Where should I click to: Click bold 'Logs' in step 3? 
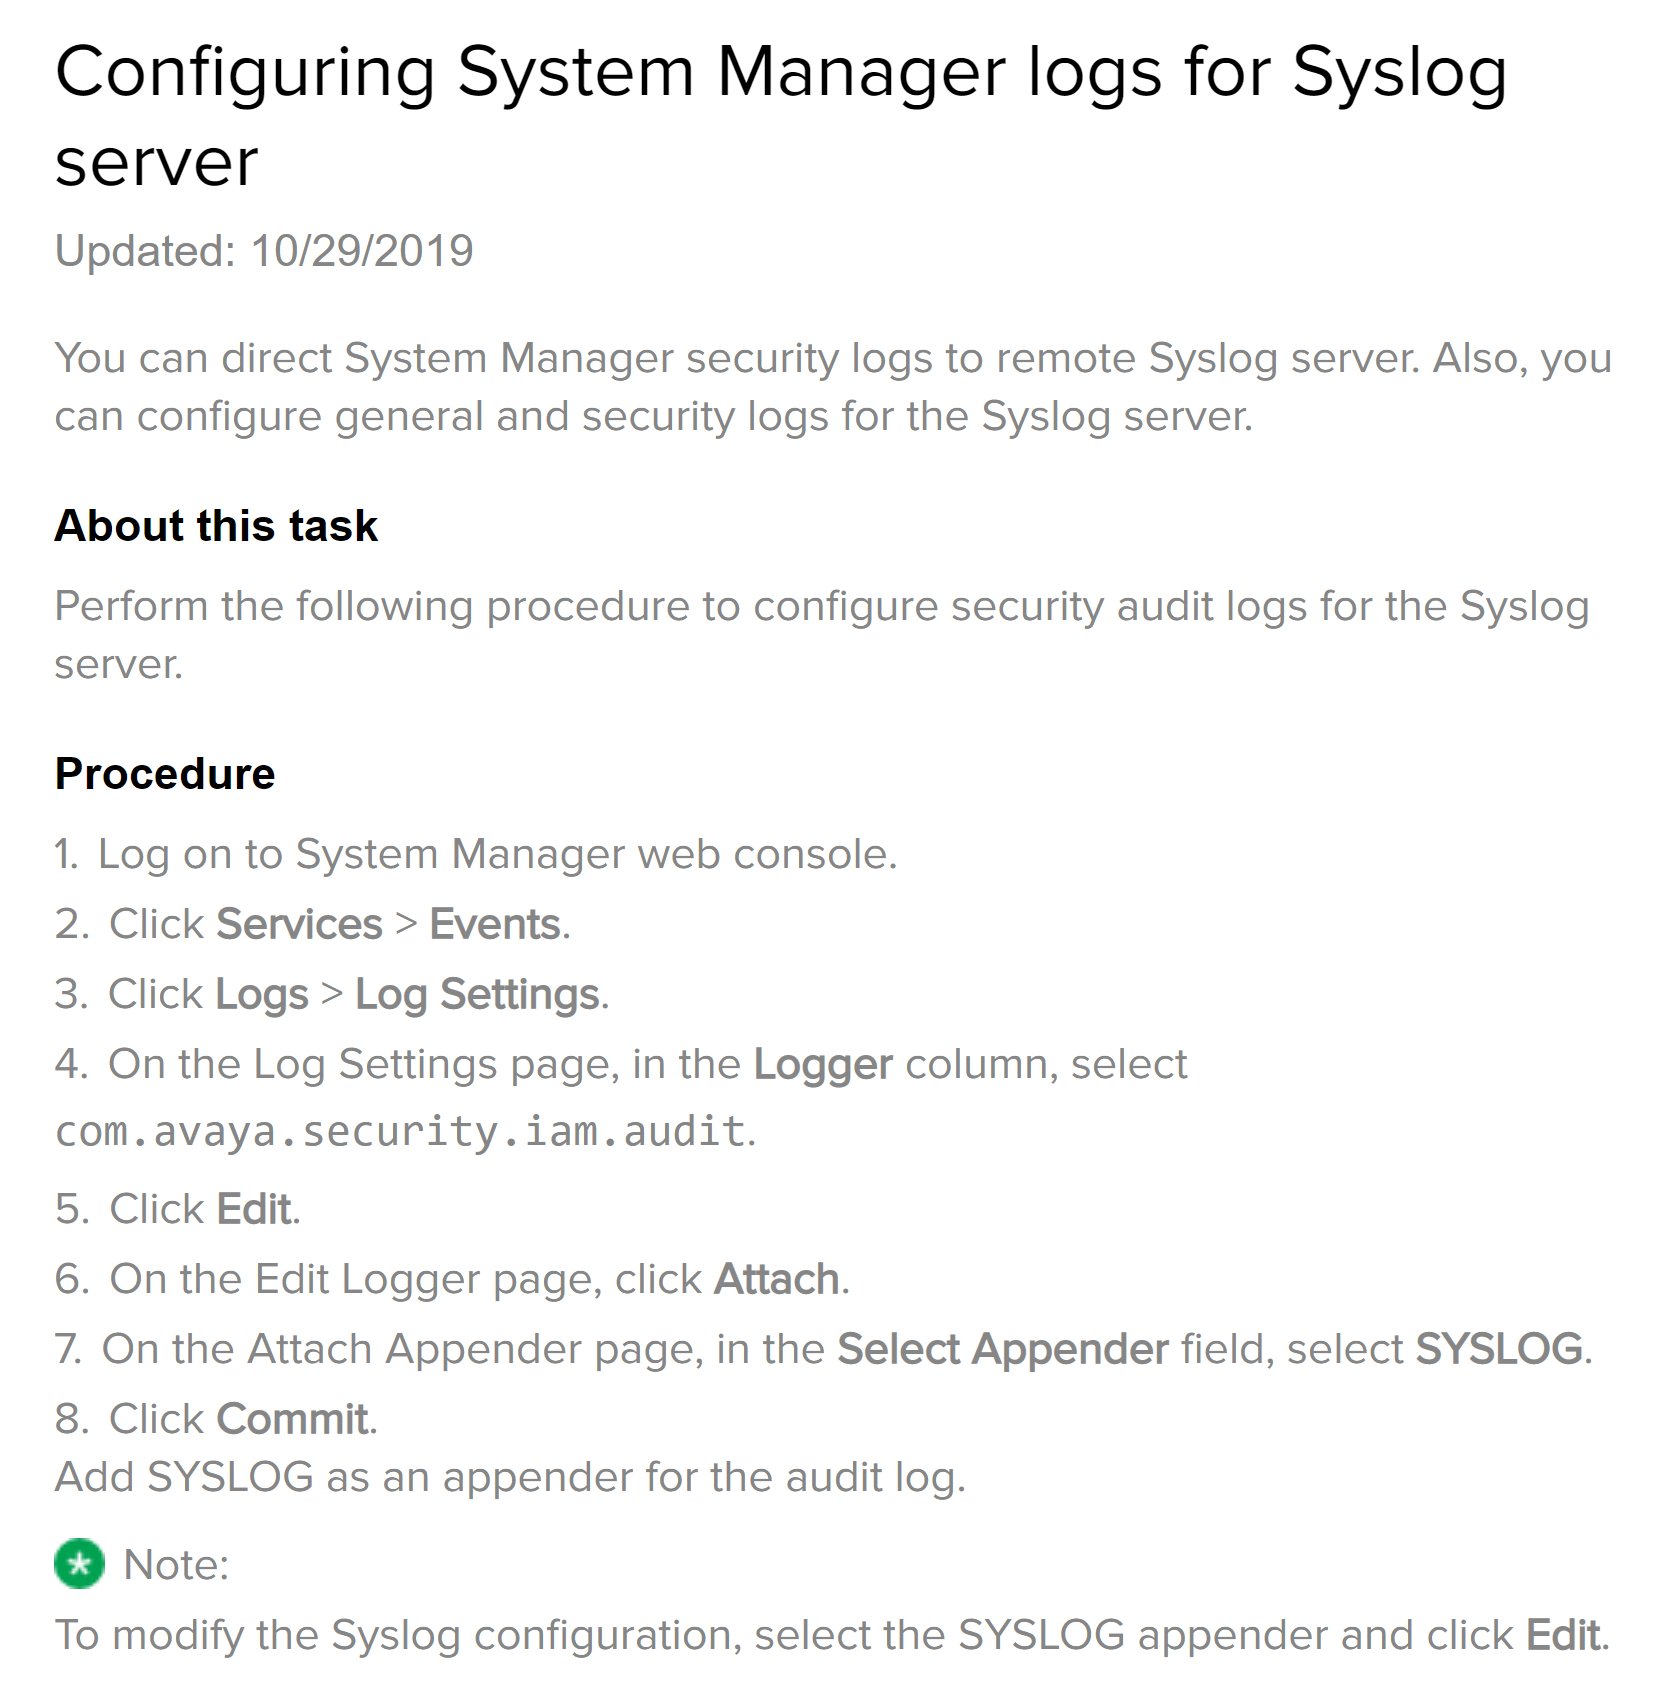[x=262, y=994]
